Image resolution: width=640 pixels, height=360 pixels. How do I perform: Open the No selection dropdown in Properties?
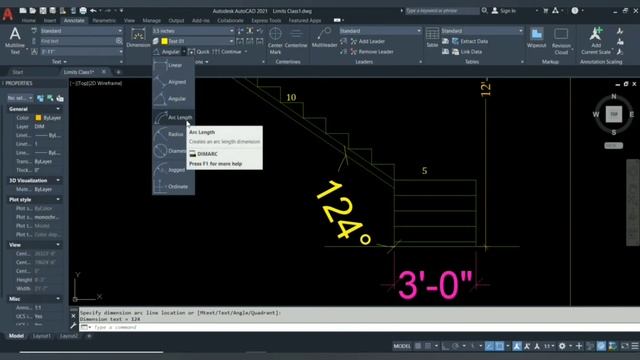(20, 98)
